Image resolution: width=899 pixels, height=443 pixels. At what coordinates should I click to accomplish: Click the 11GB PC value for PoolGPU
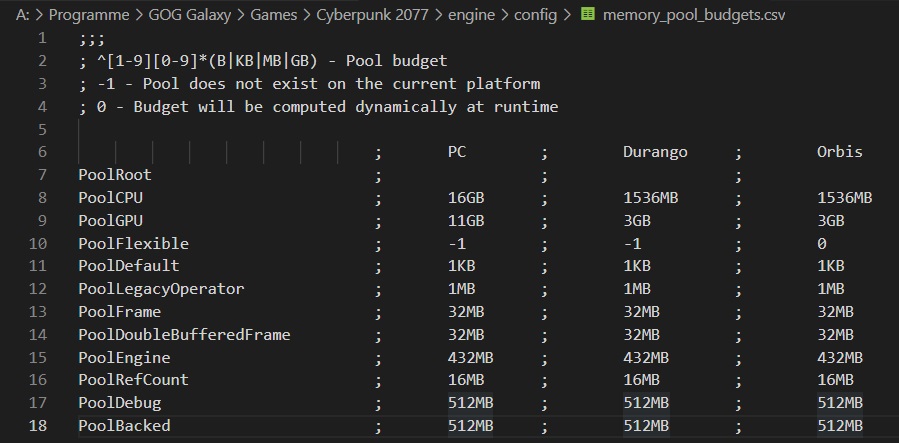[x=466, y=220]
